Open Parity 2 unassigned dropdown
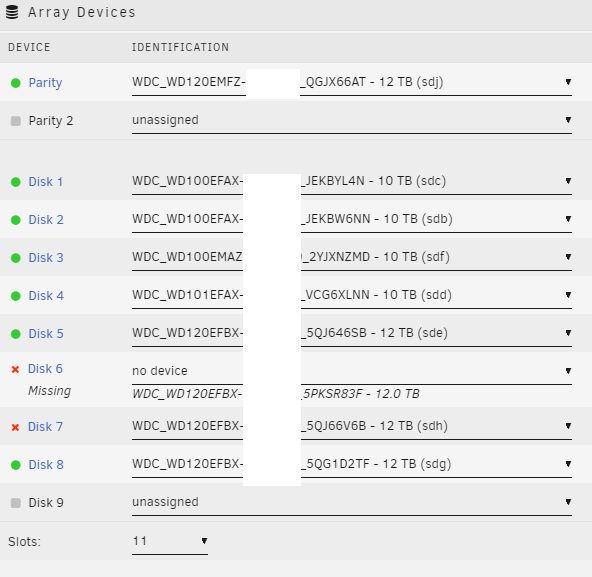 click(352, 120)
